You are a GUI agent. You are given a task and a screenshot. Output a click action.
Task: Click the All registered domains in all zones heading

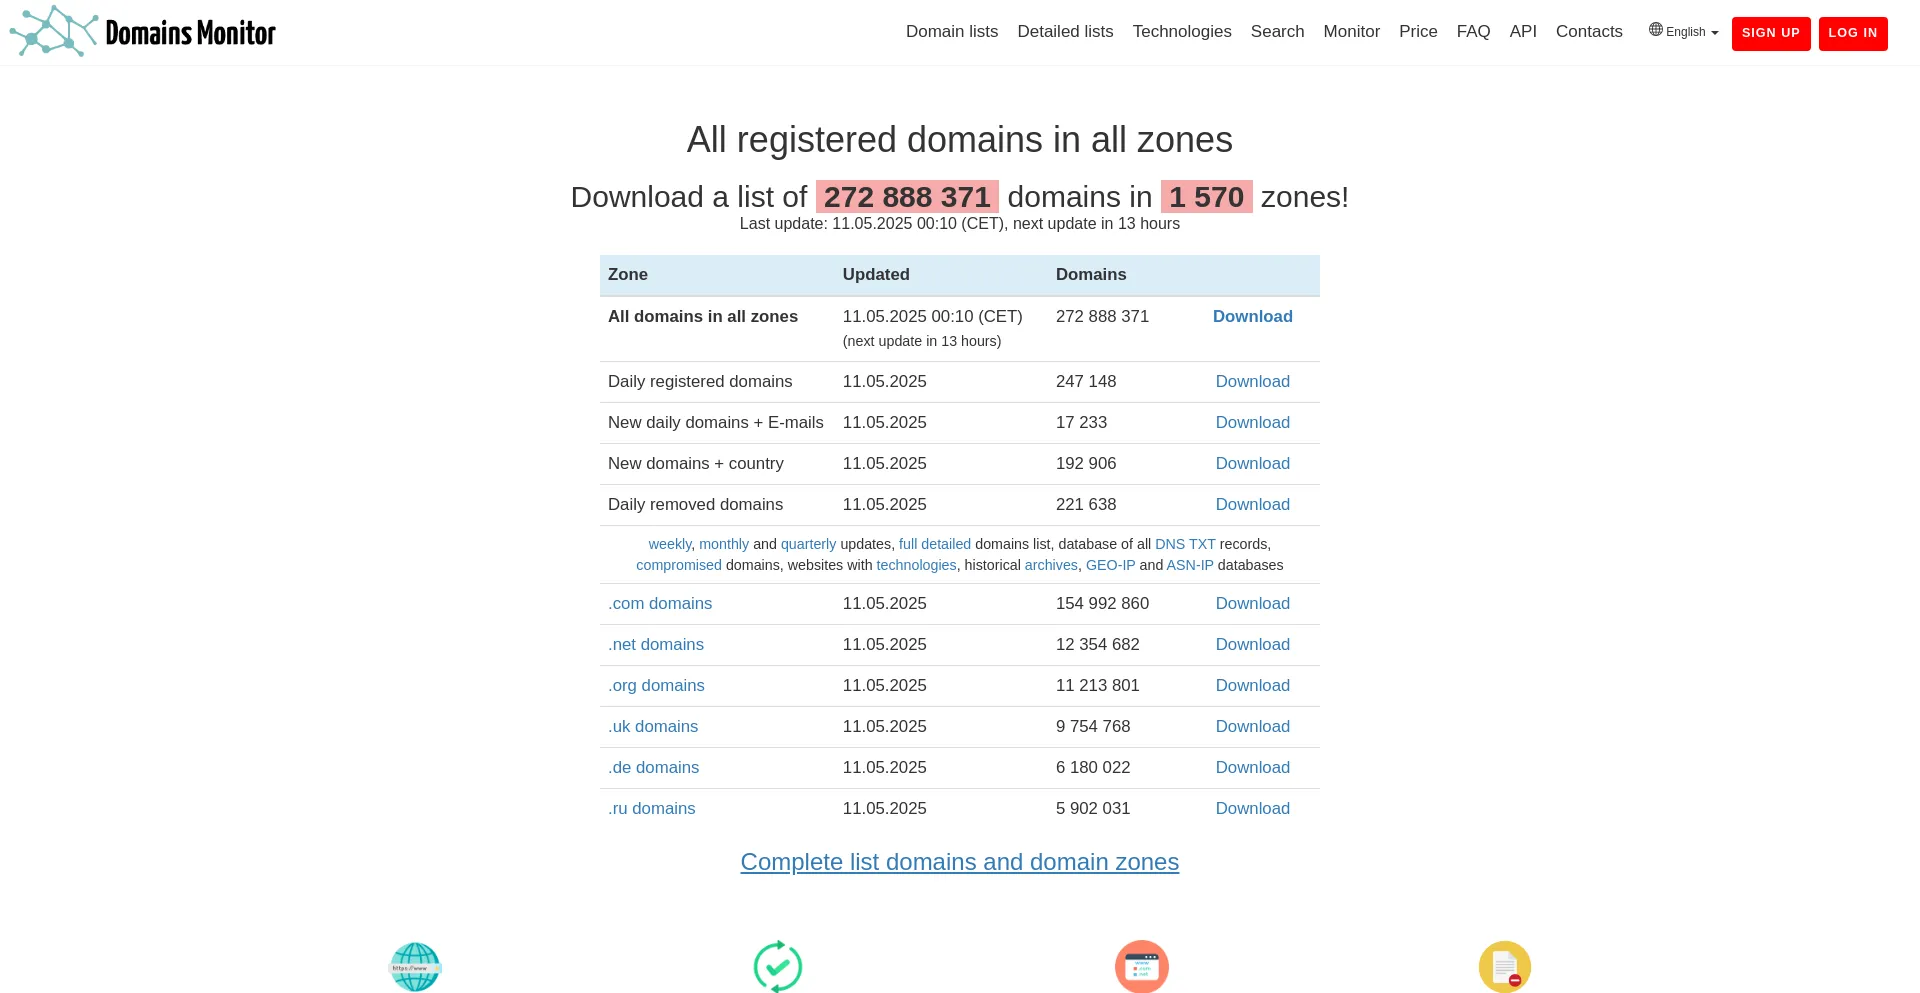click(960, 140)
